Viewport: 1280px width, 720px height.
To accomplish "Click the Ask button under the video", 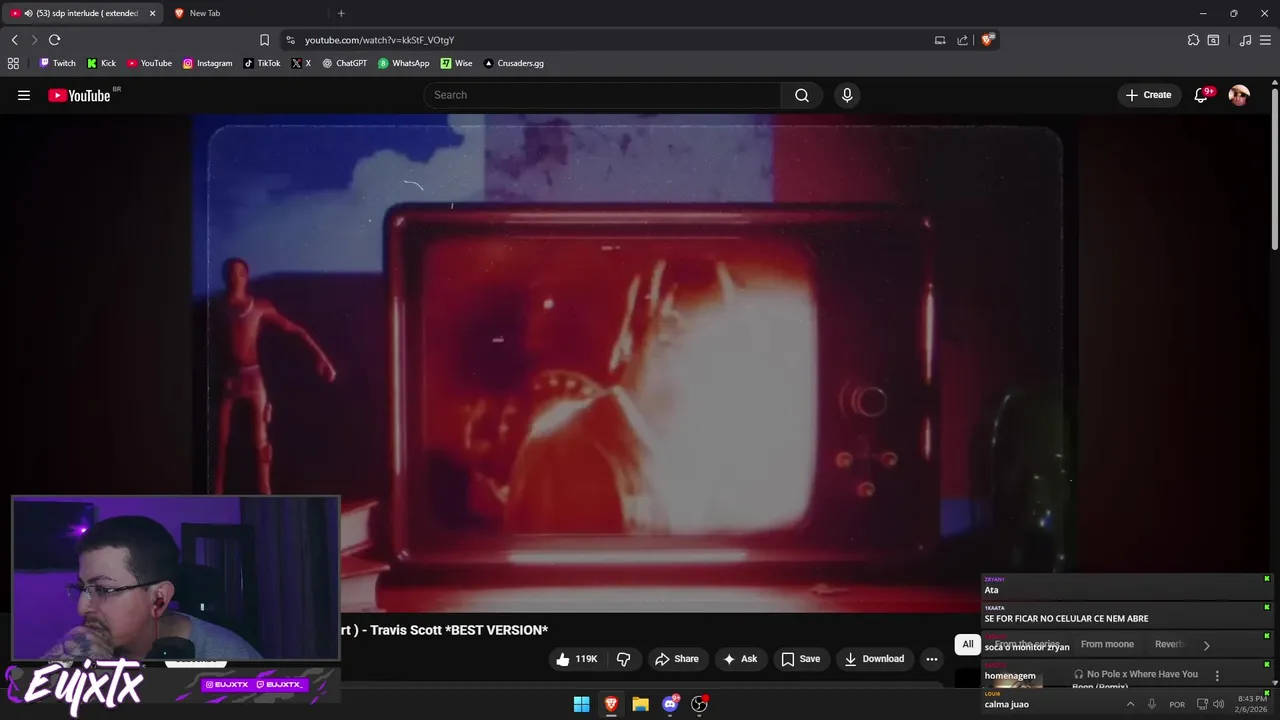I will pyautogui.click(x=740, y=659).
